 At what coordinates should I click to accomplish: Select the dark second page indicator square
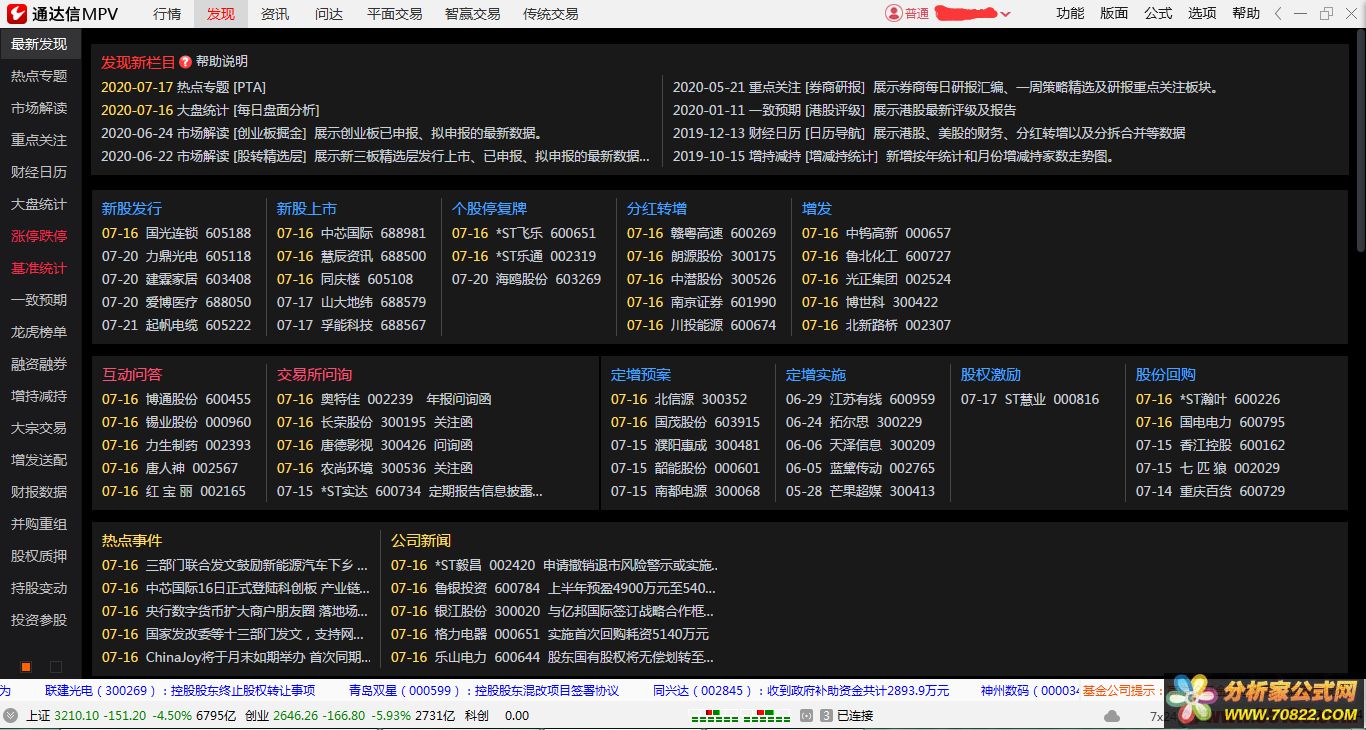(x=56, y=667)
